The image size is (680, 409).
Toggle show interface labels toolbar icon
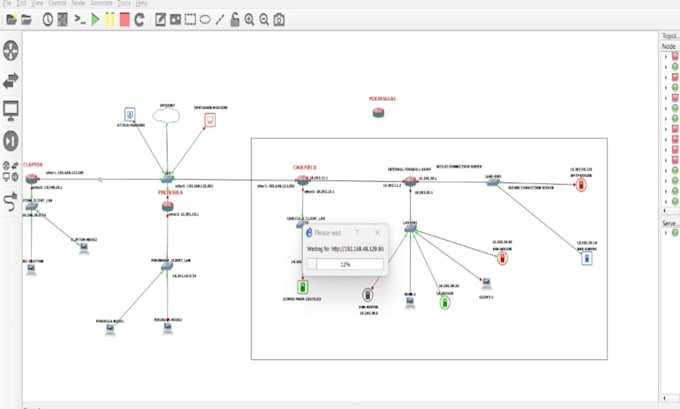point(62,20)
